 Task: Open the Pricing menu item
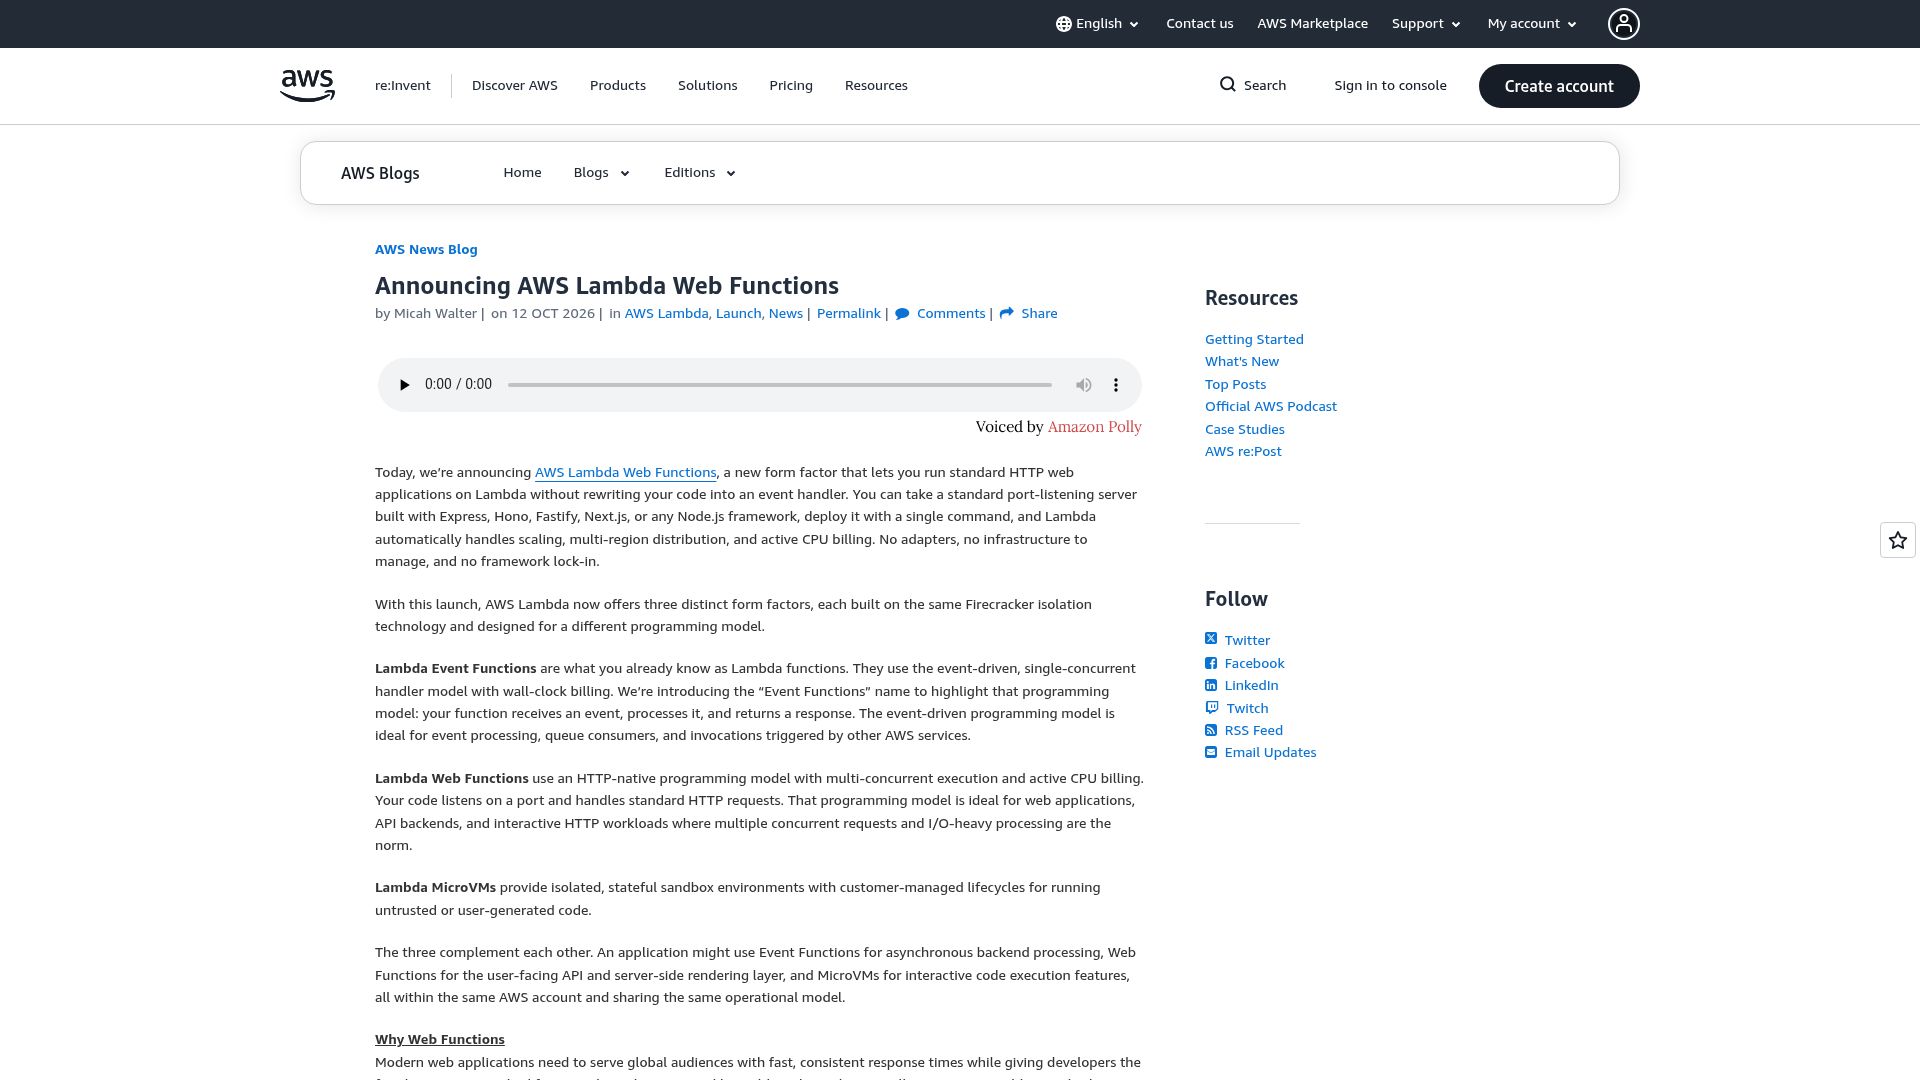(791, 86)
